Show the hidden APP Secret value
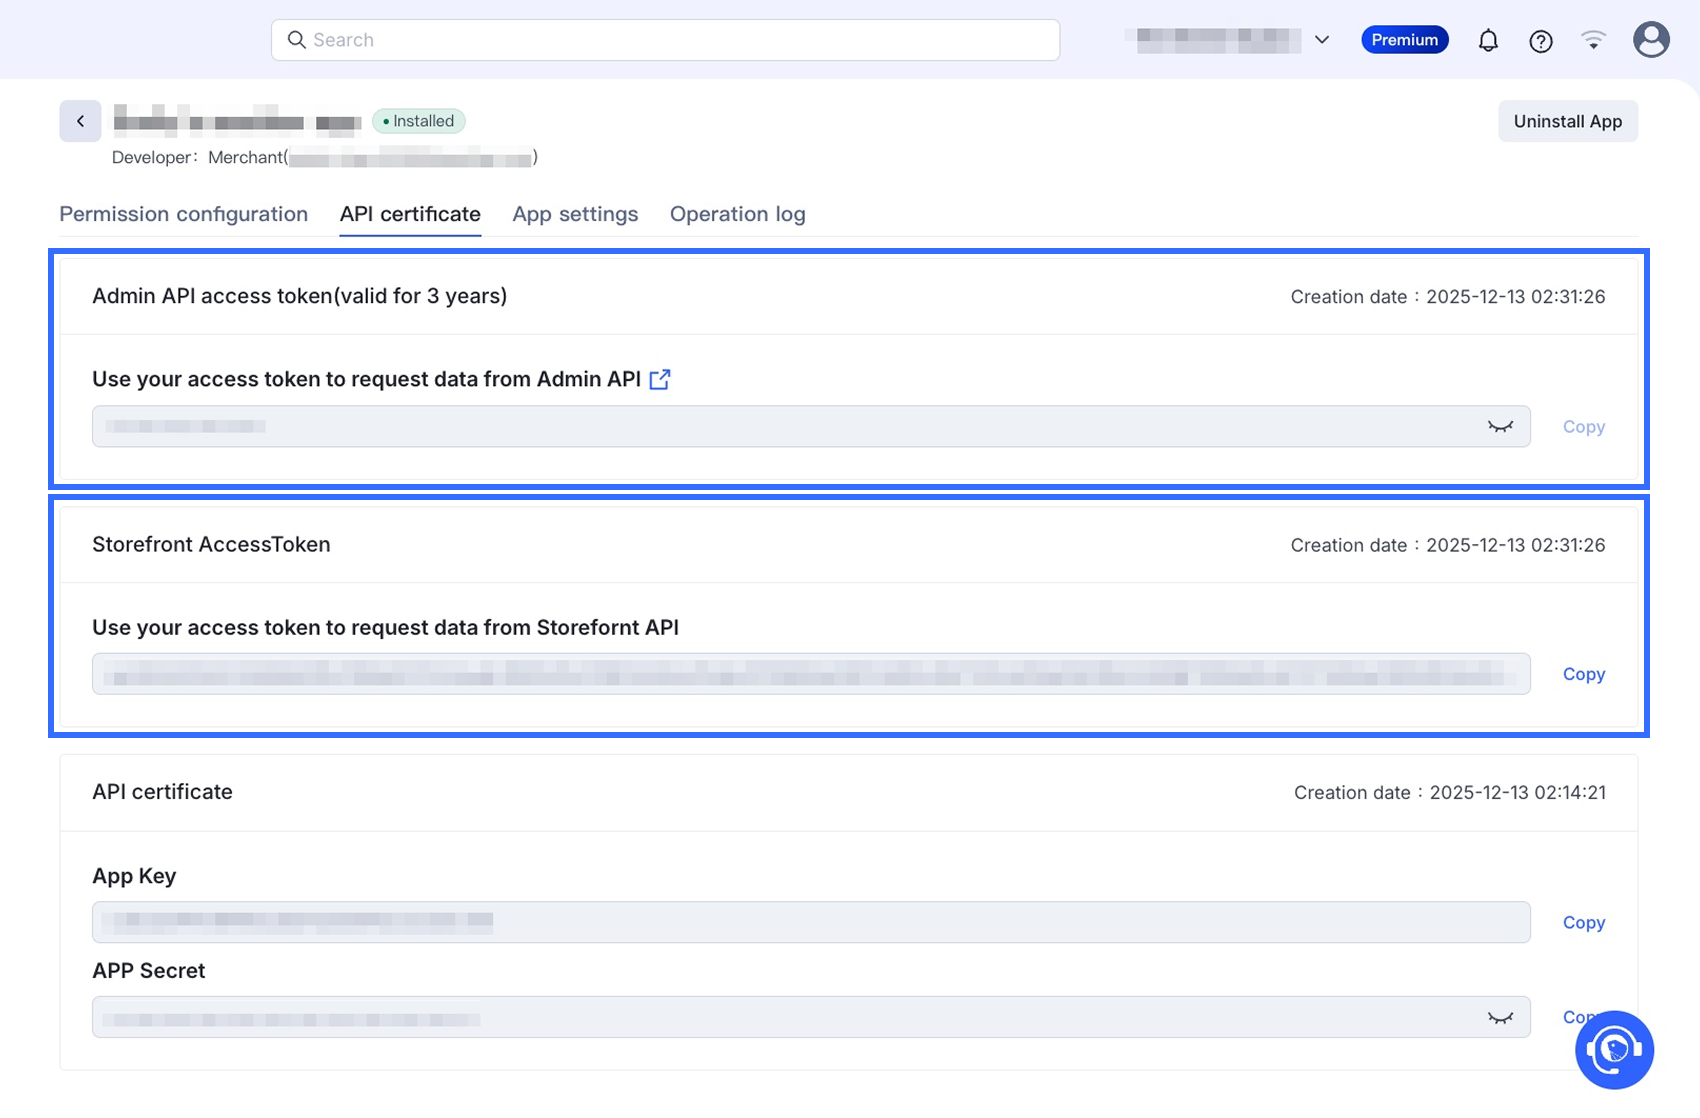 (1500, 1018)
